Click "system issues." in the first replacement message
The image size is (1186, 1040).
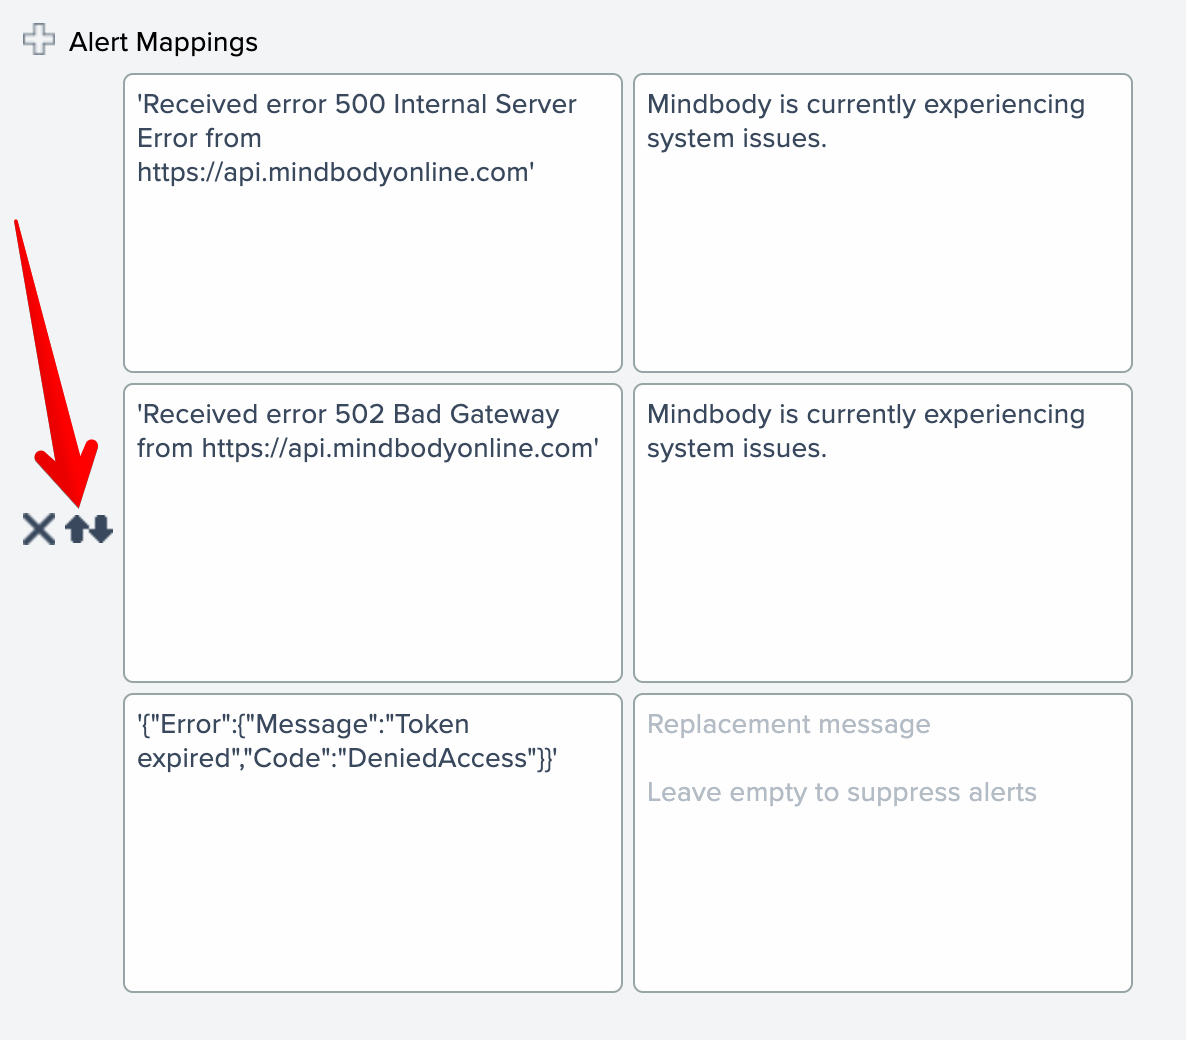736,138
